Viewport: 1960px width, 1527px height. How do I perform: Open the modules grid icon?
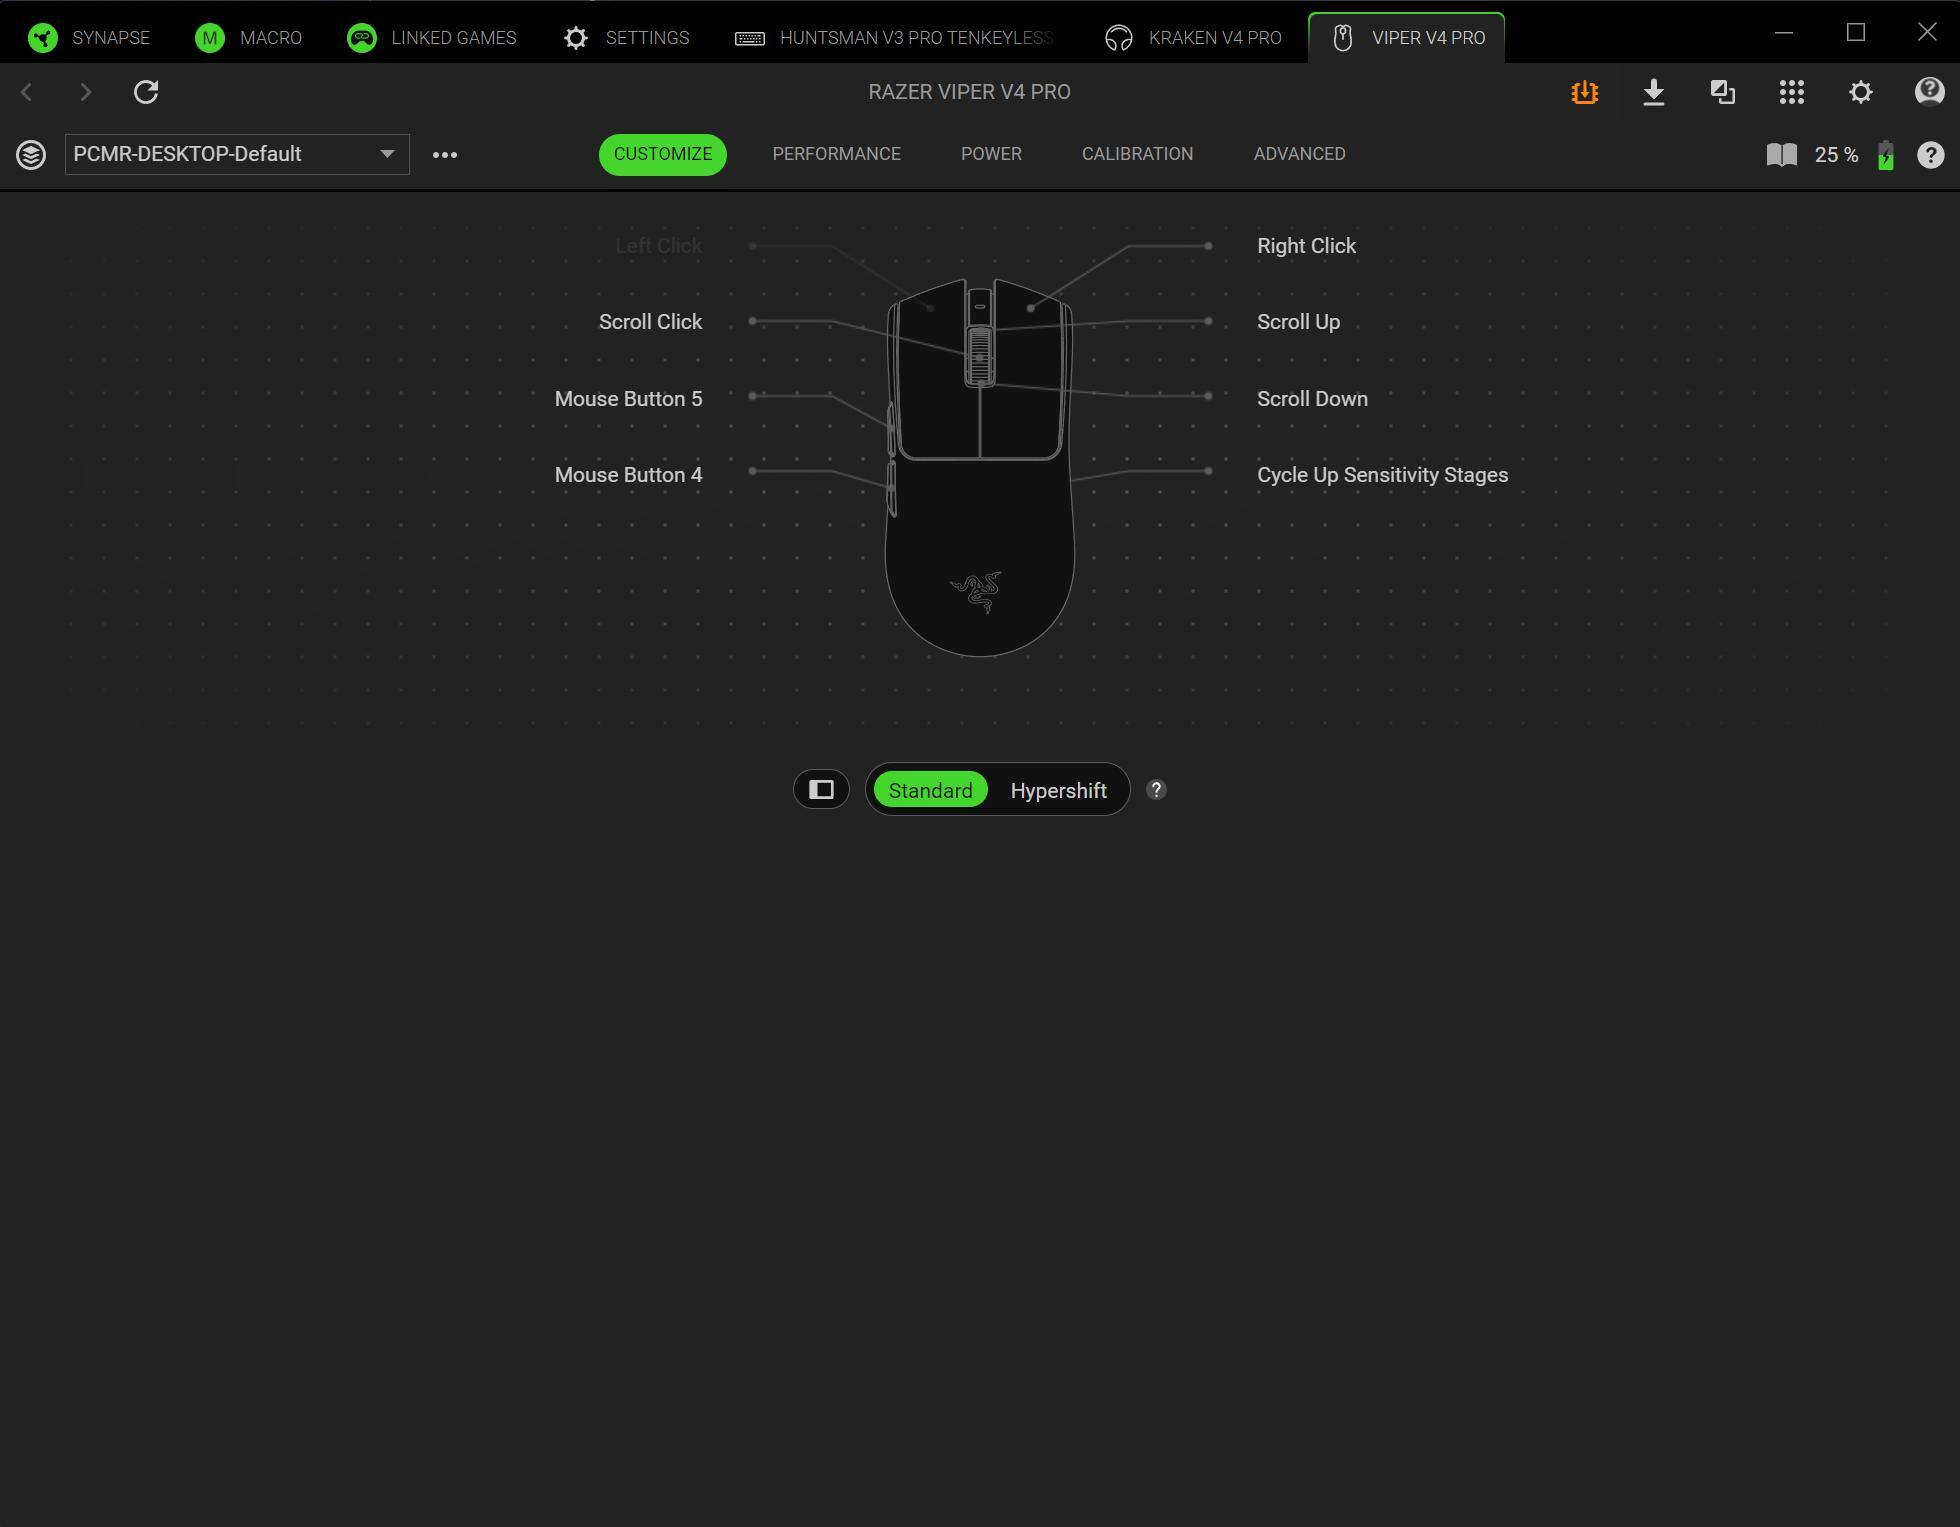pyautogui.click(x=1792, y=92)
